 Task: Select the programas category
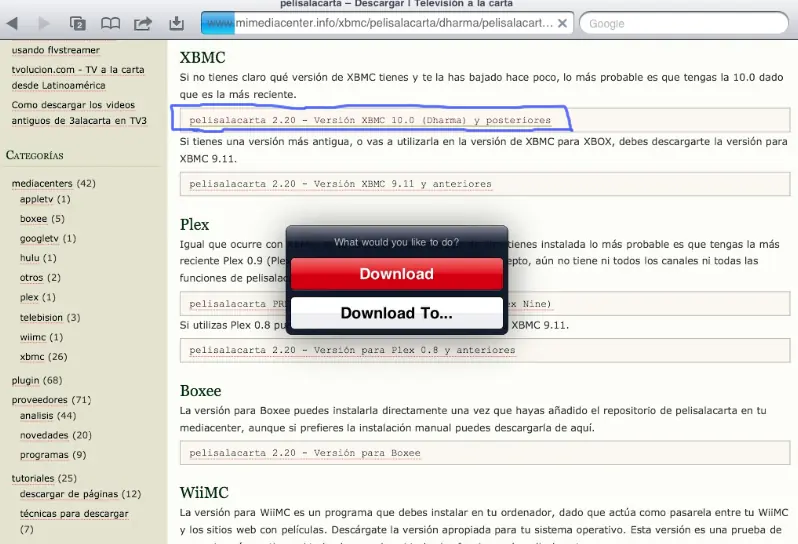[44, 455]
